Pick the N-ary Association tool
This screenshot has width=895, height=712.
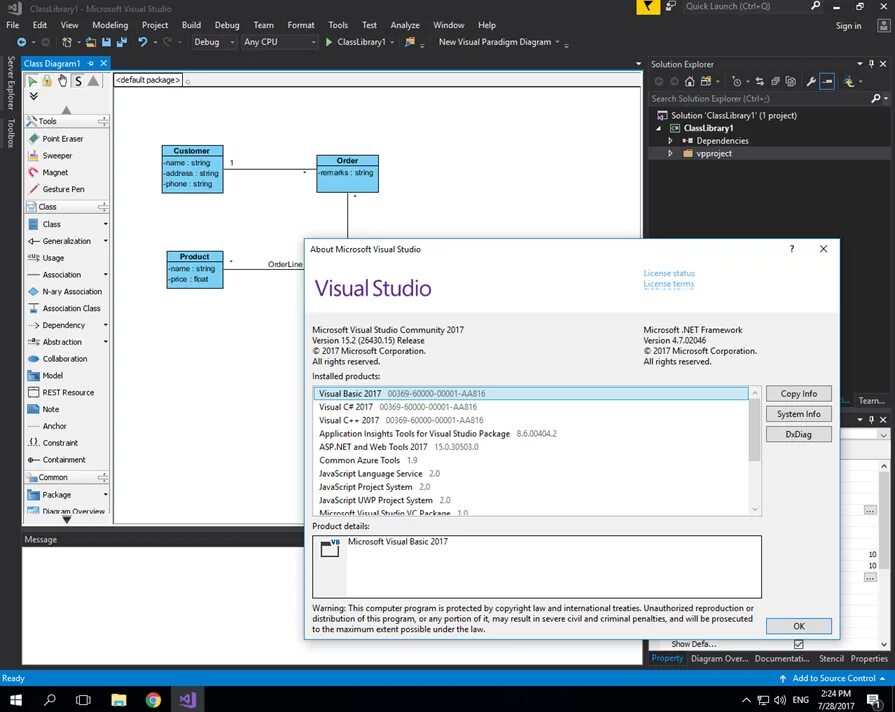(x=64, y=291)
